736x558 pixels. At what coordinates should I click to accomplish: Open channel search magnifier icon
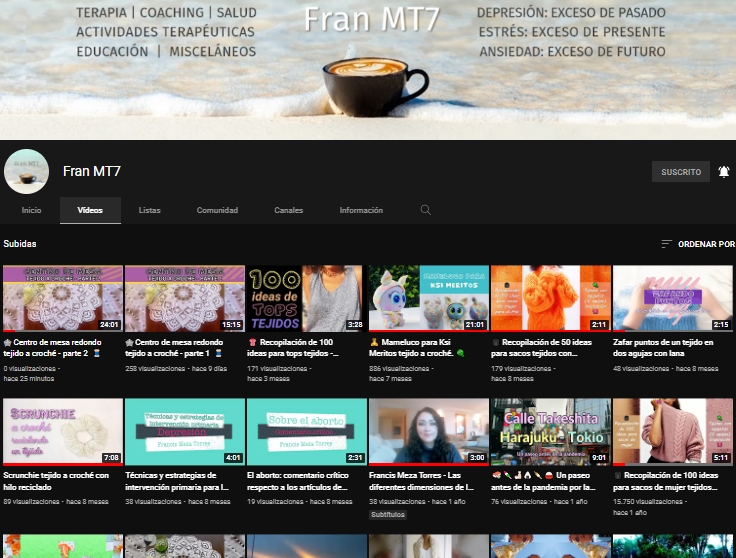(426, 210)
